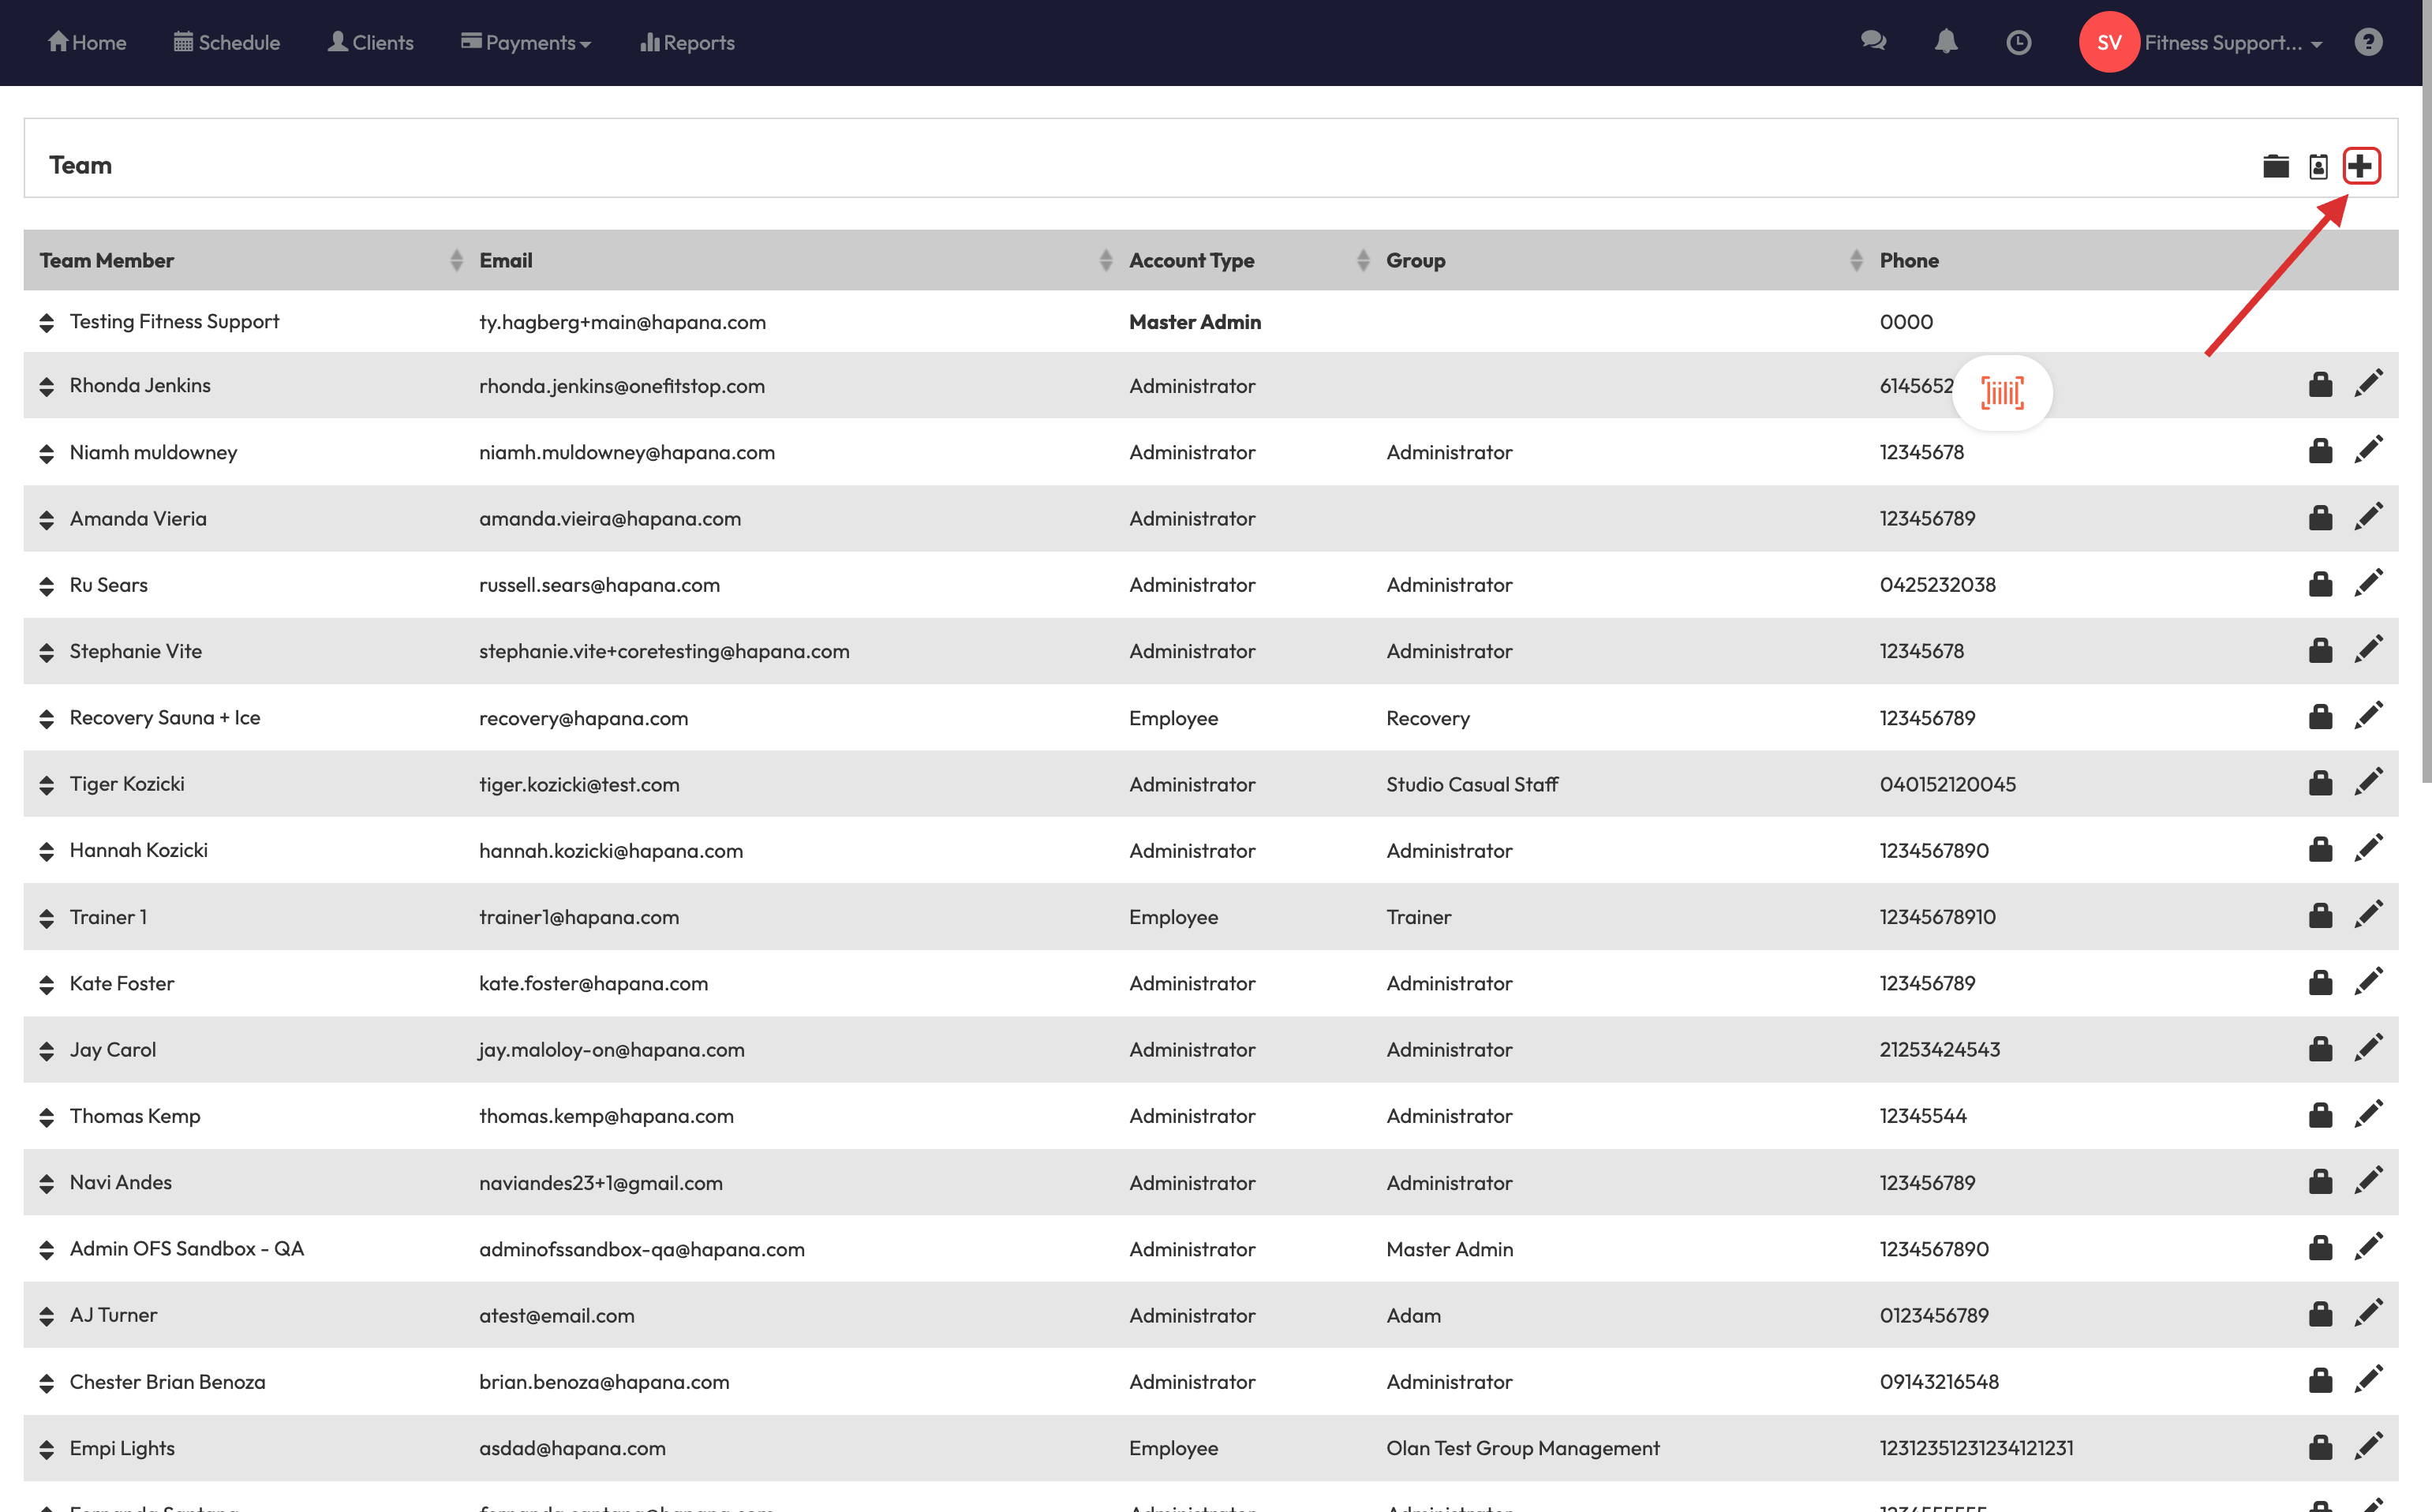Sort by Account Type column arrows
The width and height of the screenshot is (2432, 1512).
(1362, 260)
